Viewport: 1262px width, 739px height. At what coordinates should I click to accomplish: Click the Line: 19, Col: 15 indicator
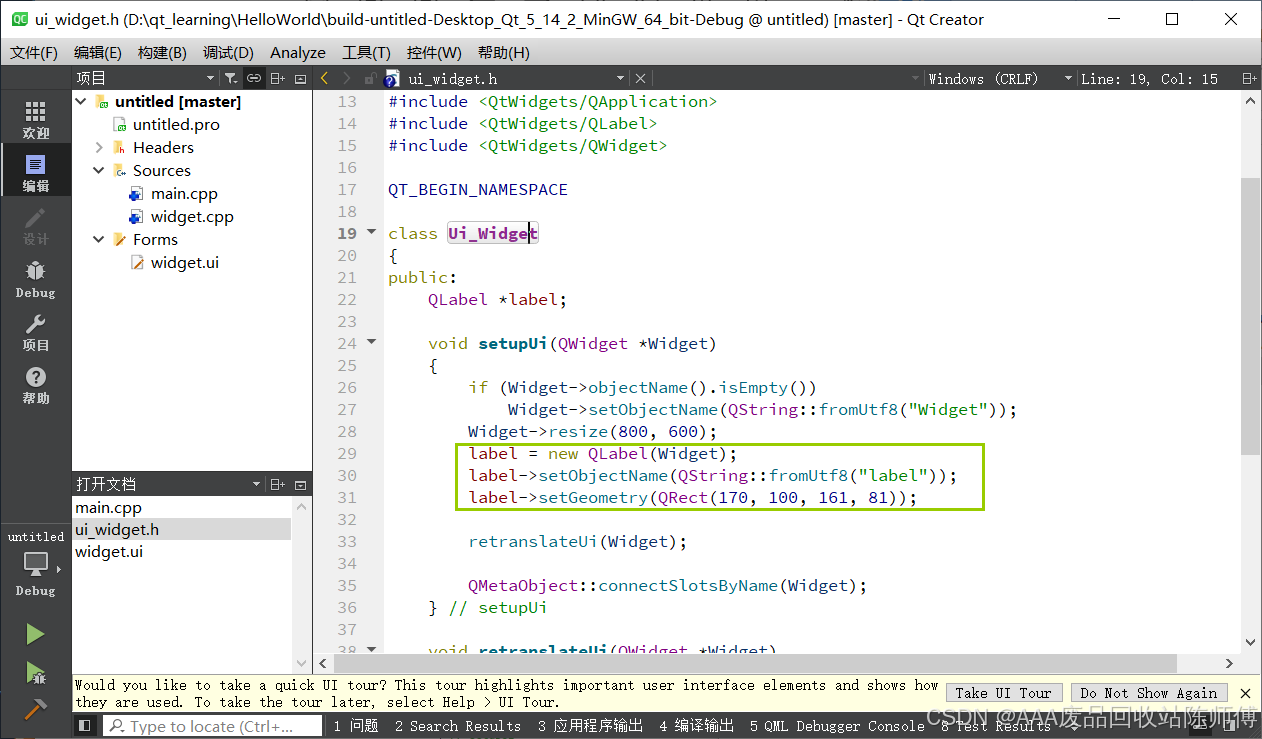(1149, 78)
